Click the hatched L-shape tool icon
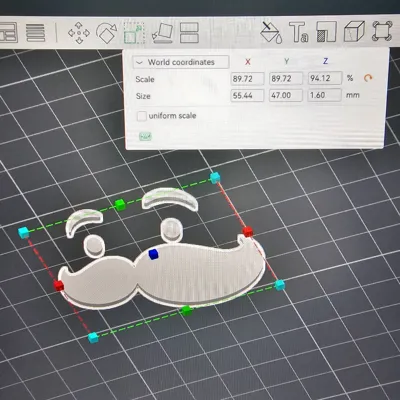400x400 pixels. click(326, 32)
